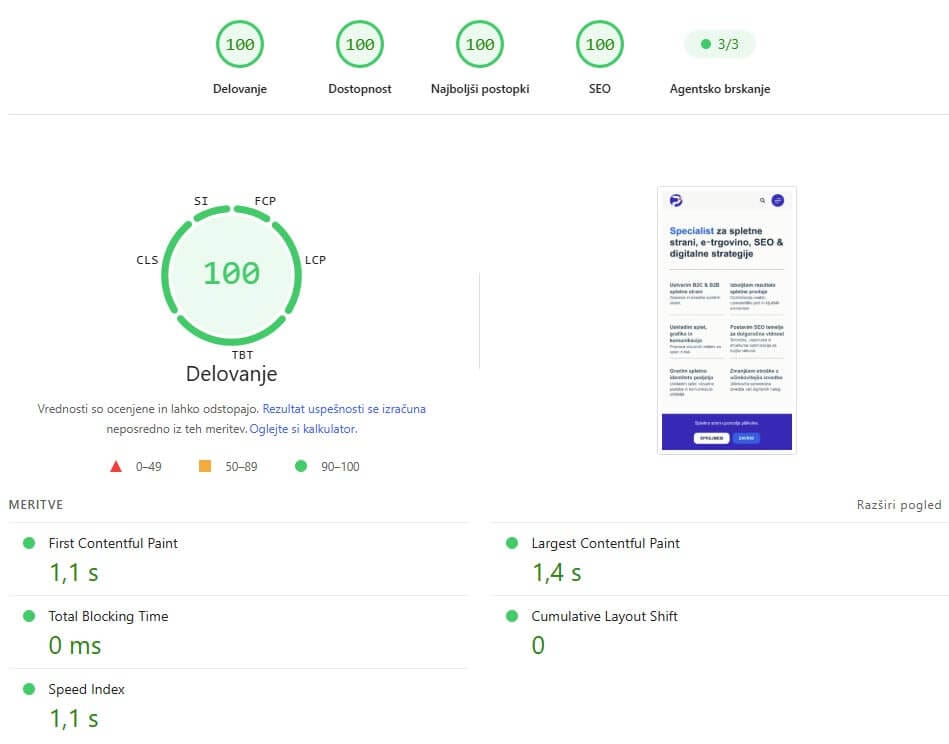Click the green dot beside Largest Contentful Paint
This screenshot has height=744, width=949.
click(x=511, y=543)
